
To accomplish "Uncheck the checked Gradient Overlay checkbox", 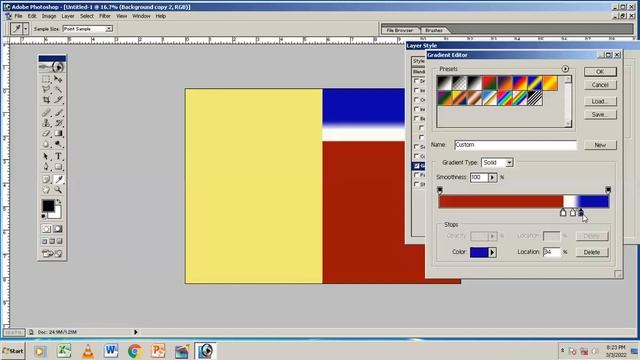I will [x=416, y=166].
